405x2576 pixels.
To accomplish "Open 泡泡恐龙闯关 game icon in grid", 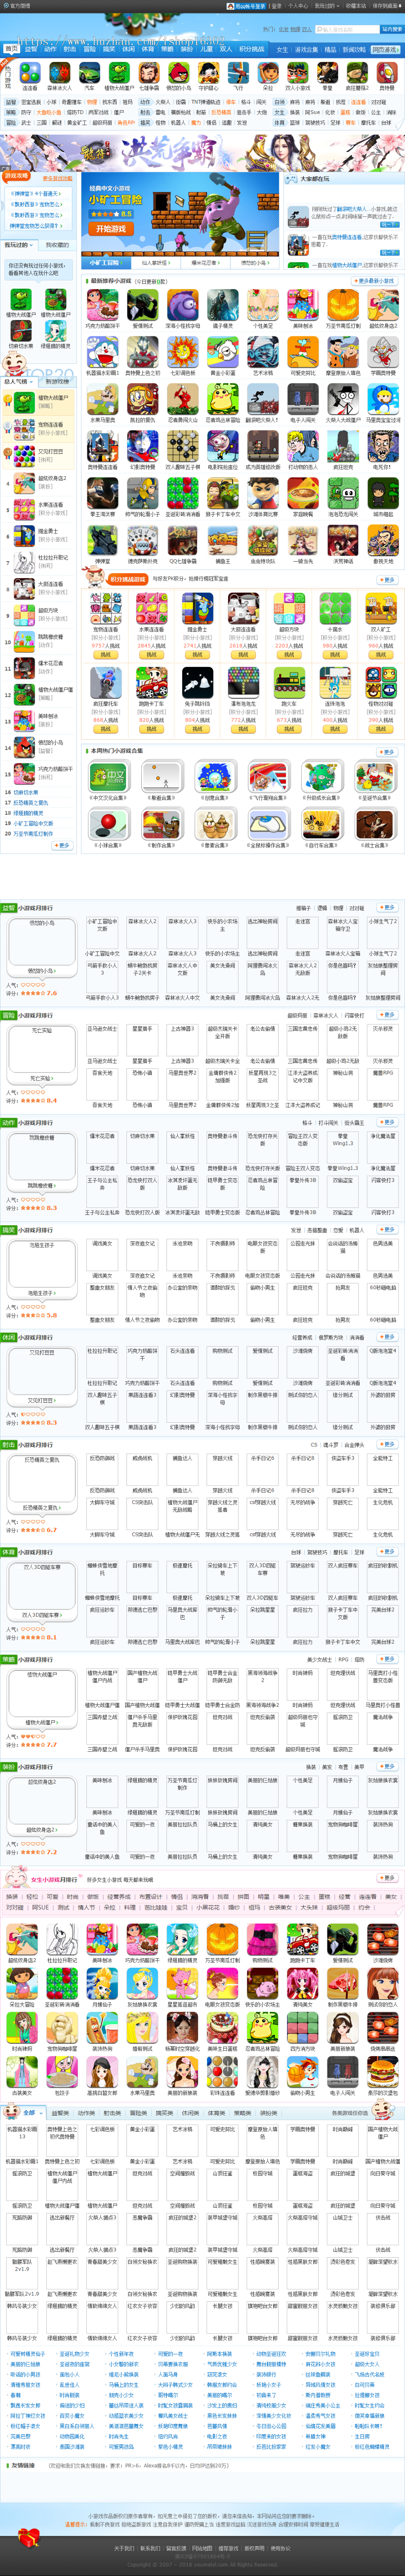I will pos(343,492).
